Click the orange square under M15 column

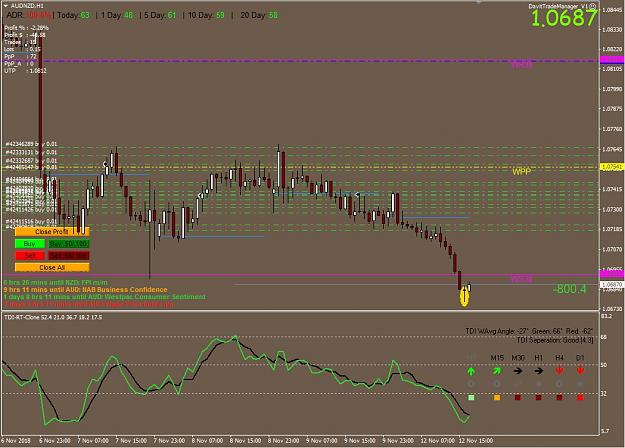click(x=497, y=397)
